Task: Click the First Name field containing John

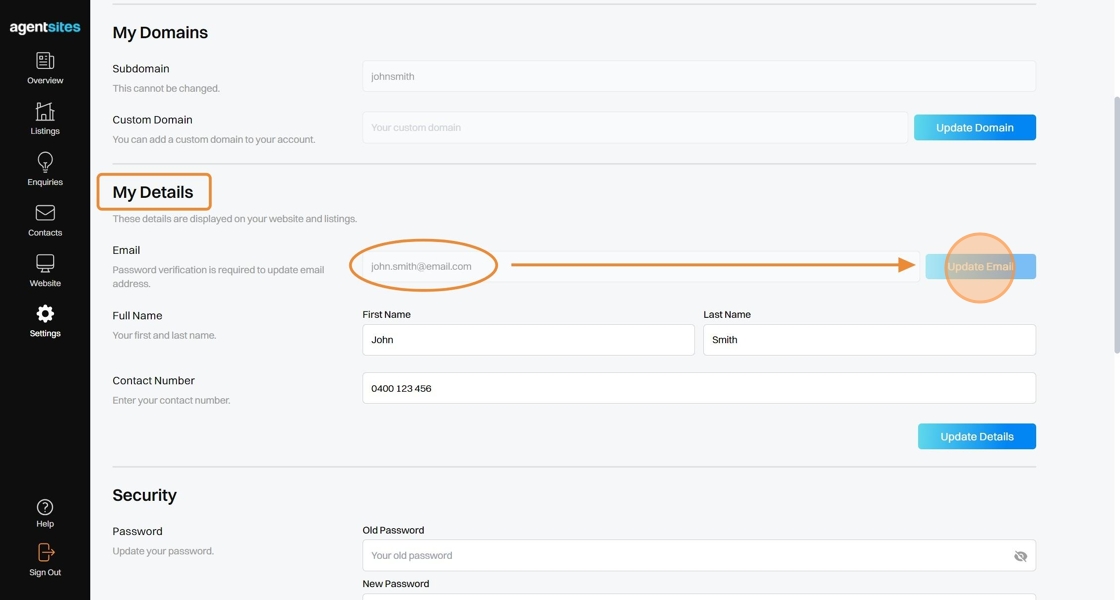Action: point(528,340)
